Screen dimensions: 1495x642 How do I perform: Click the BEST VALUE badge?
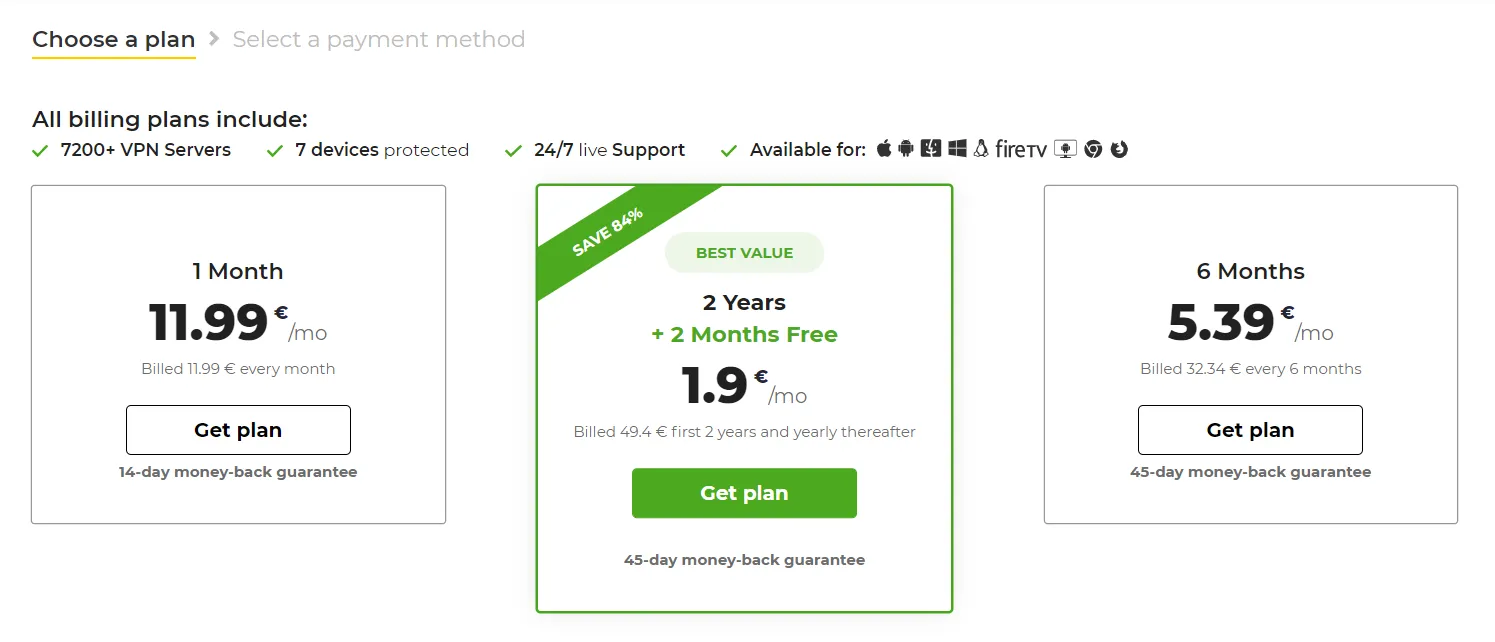coord(744,252)
